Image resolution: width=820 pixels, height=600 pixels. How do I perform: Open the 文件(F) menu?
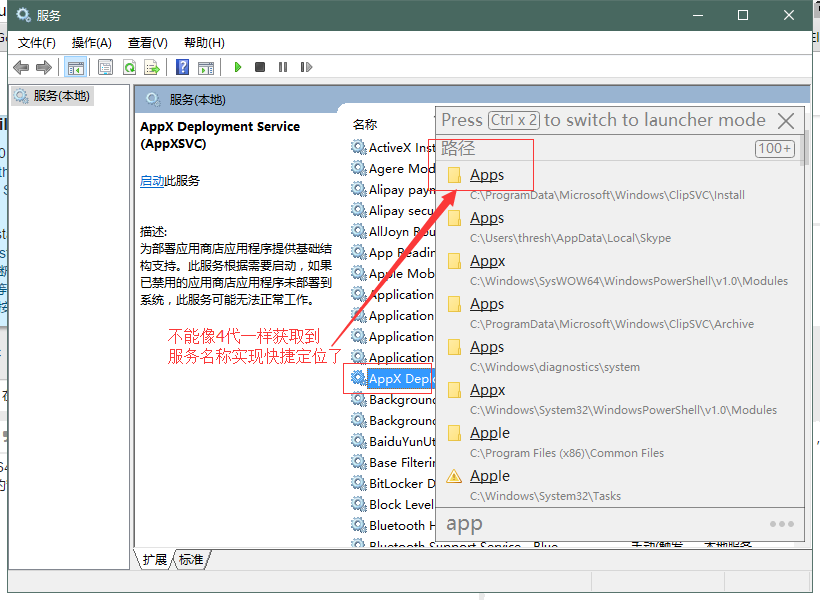[x=37, y=43]
